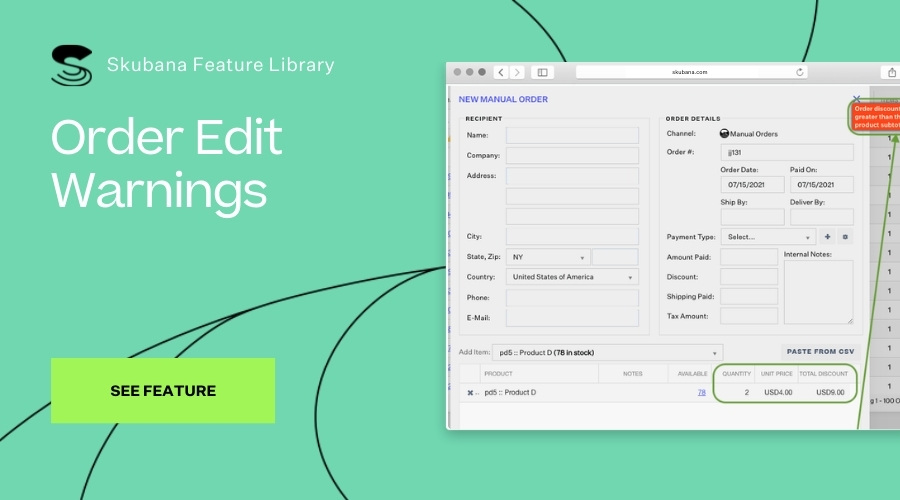Click the Deliver By date field

[x=821, y=217]
